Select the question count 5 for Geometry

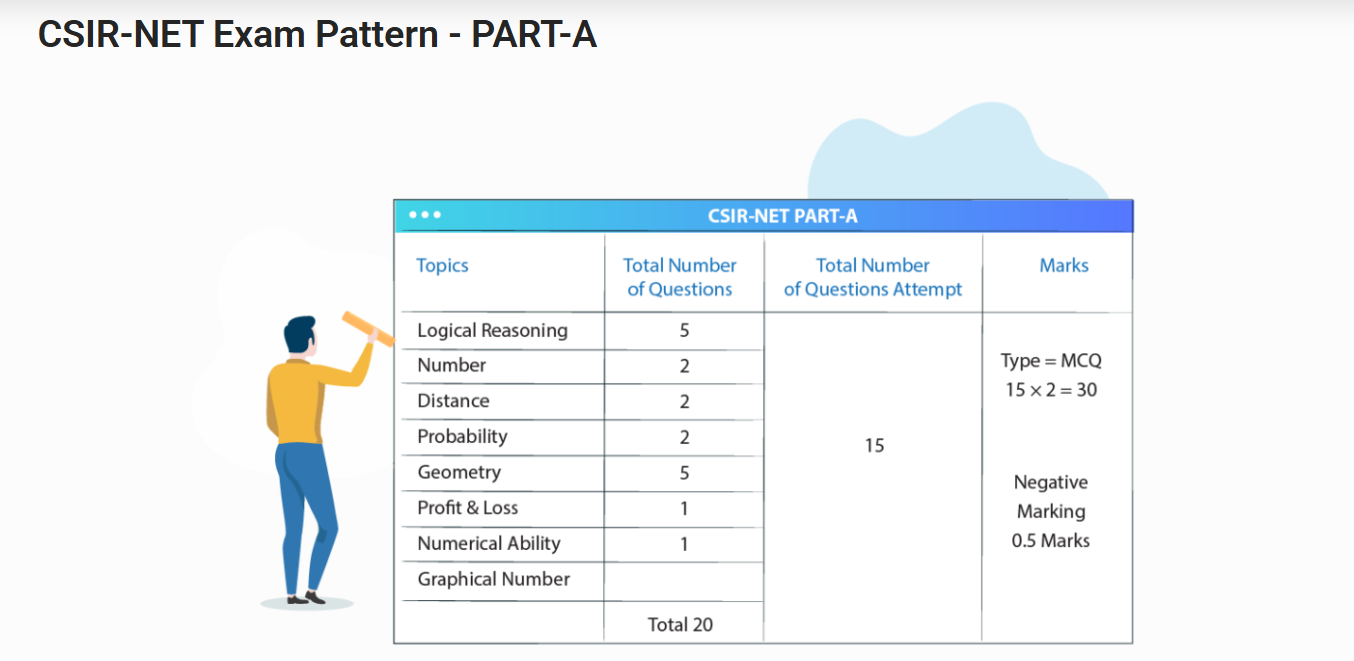[685, 473]
